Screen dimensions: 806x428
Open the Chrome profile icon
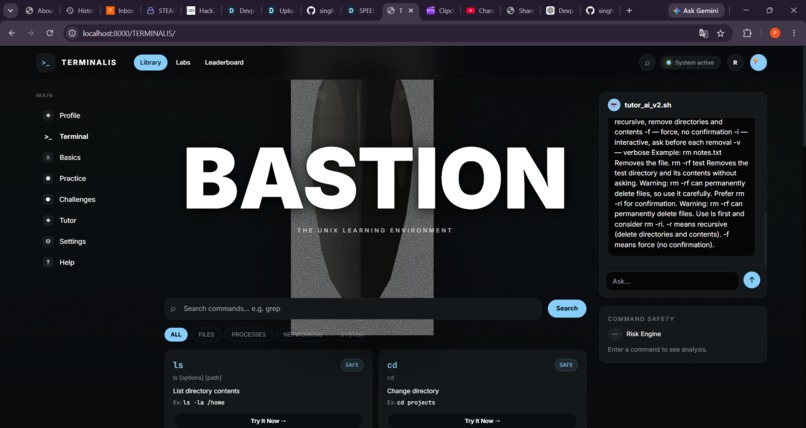775,33
